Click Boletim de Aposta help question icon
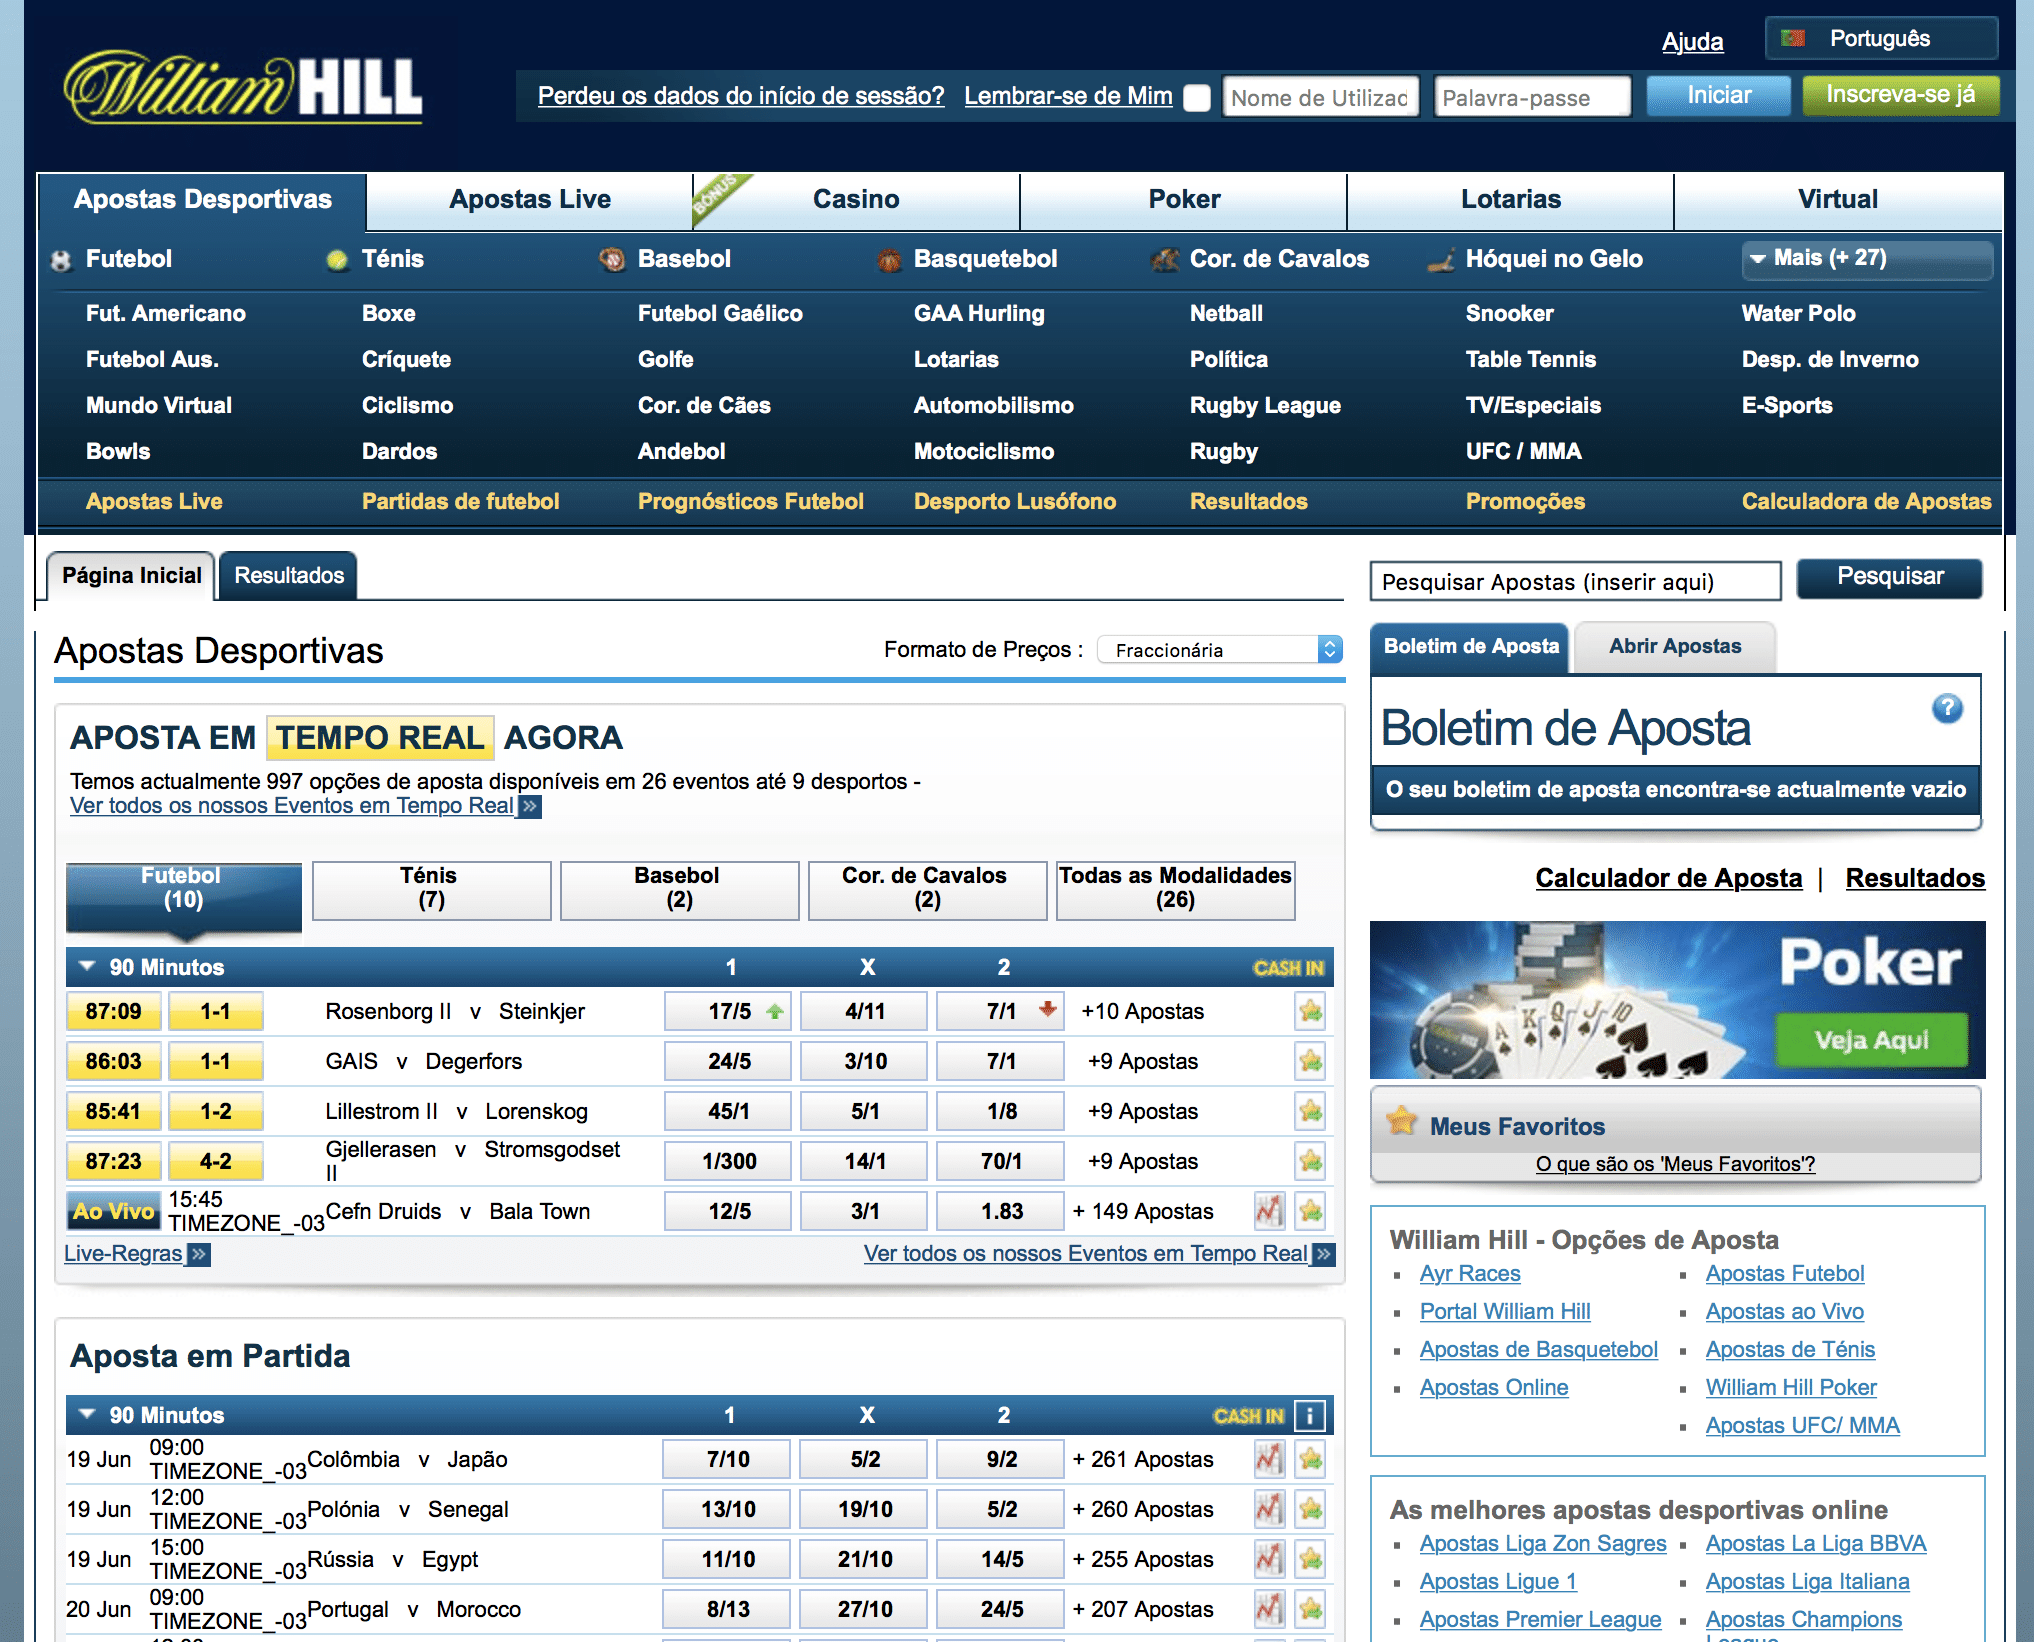 tap(1946, 709)
